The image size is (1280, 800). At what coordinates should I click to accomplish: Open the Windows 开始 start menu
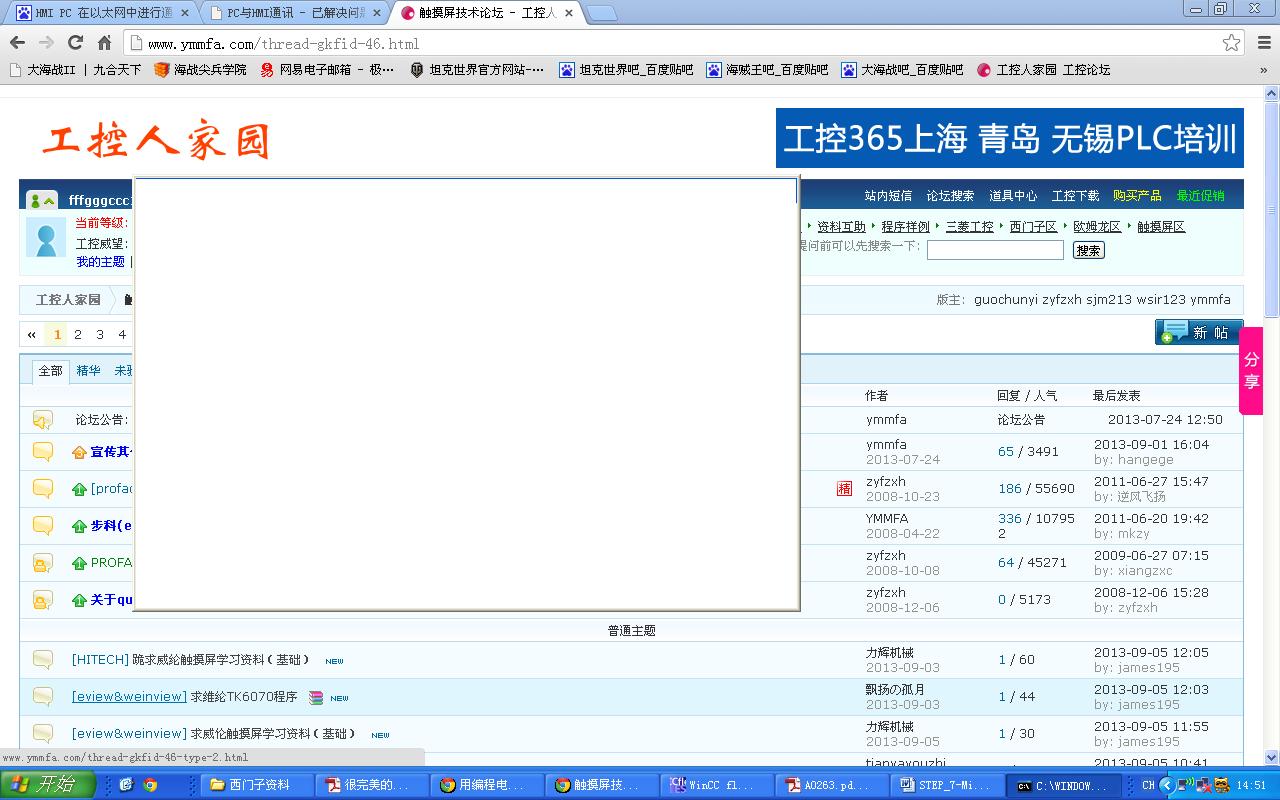coord(48,785)
